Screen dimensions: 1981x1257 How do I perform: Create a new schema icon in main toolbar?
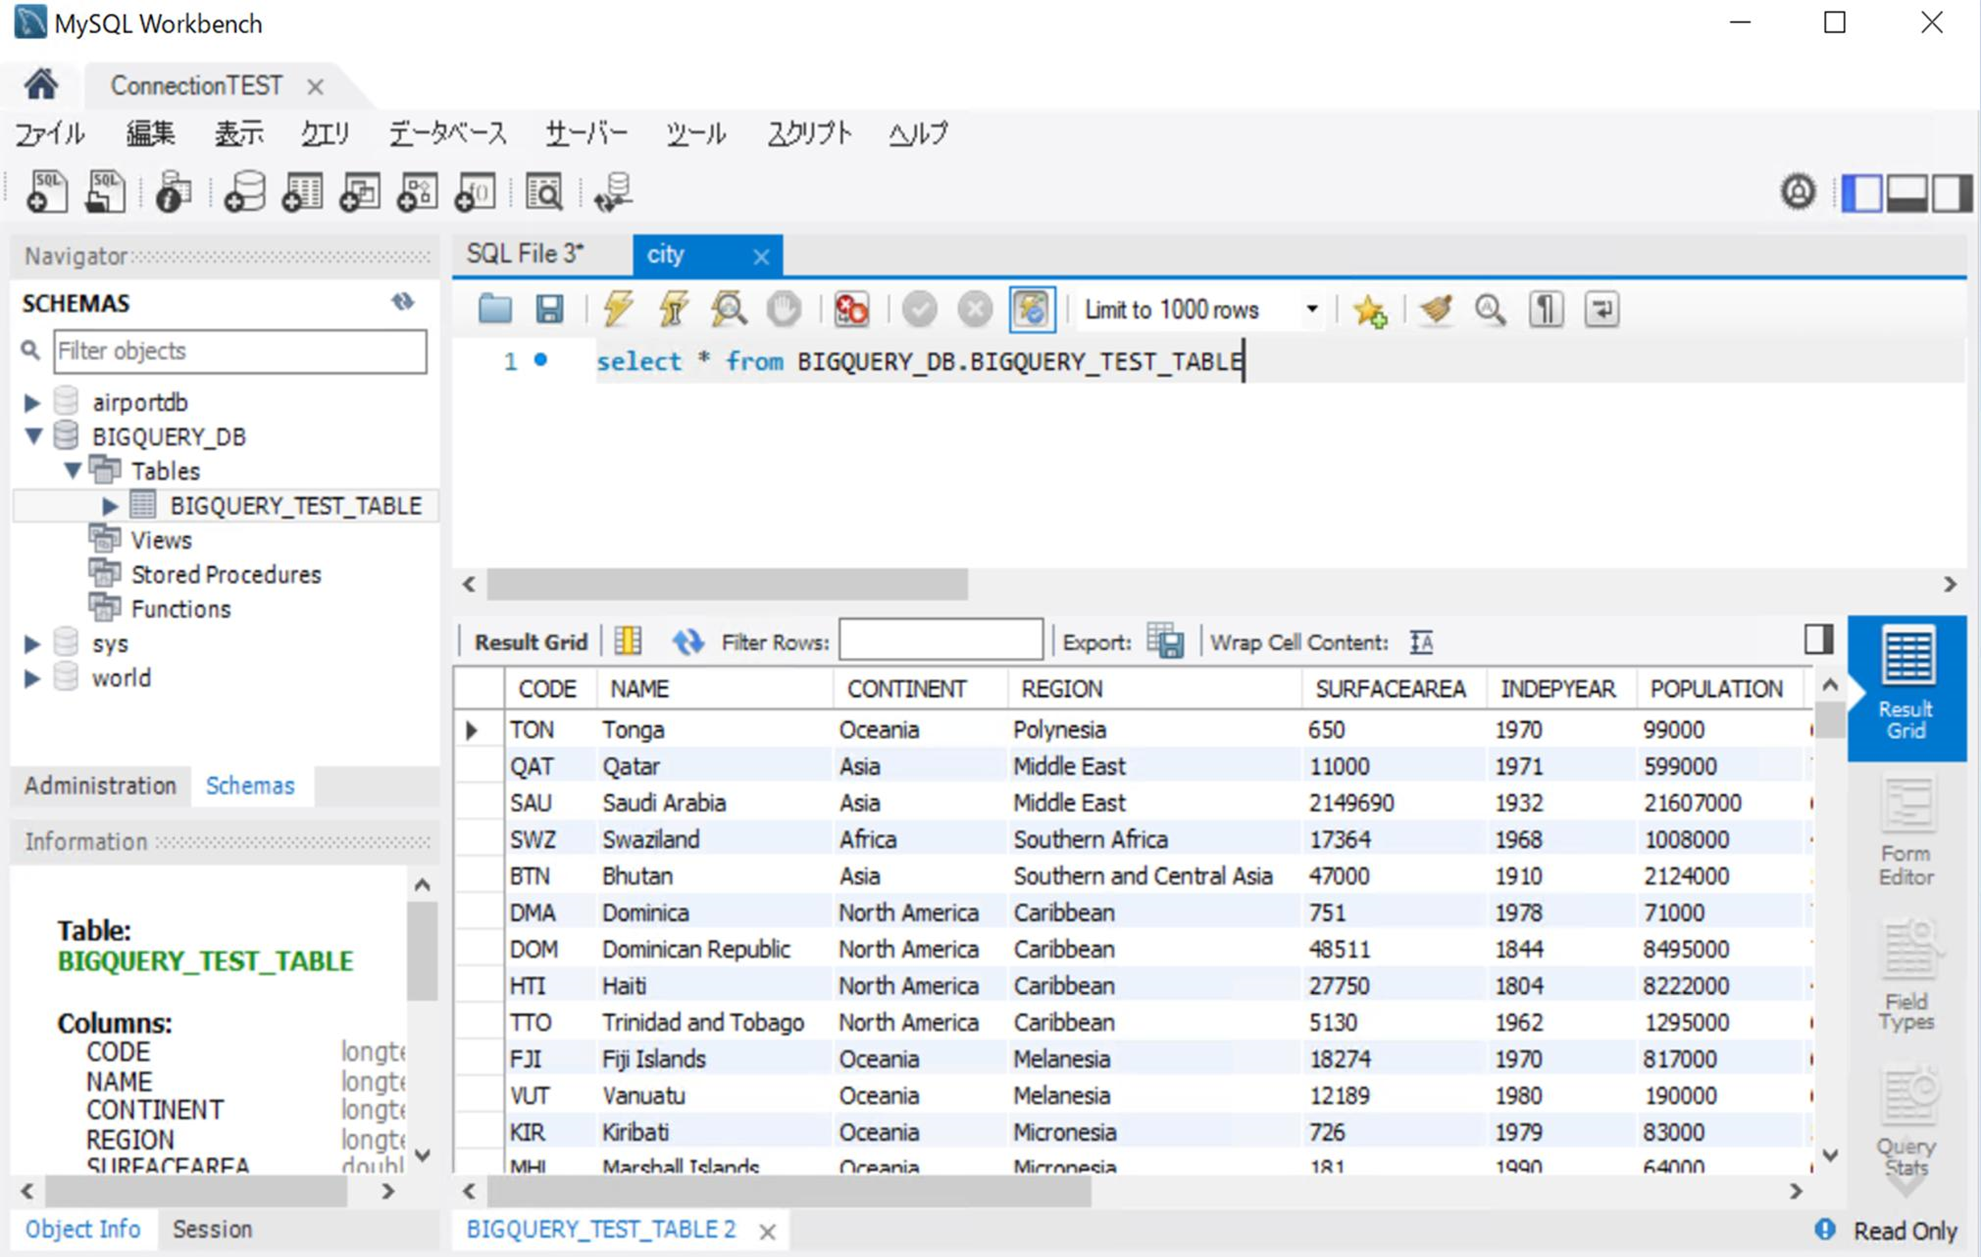point(244,191)
